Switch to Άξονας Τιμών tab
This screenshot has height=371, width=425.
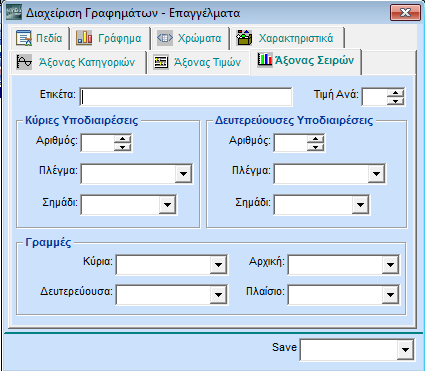198,62
